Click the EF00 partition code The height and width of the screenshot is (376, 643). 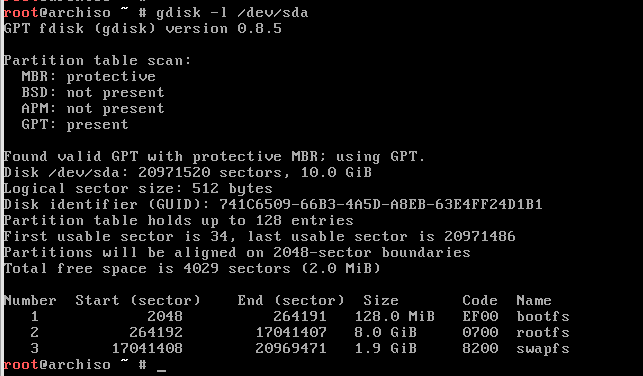click(x=480, y=316)
